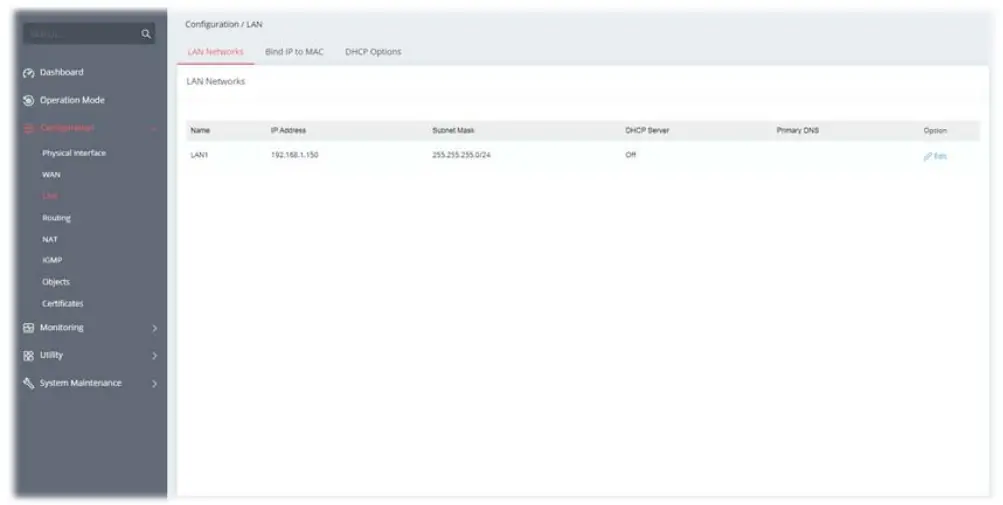Click the Option column header
The height and width of the screenshot is (505, 1003).
pyautogui.click(x=935, y=131)
